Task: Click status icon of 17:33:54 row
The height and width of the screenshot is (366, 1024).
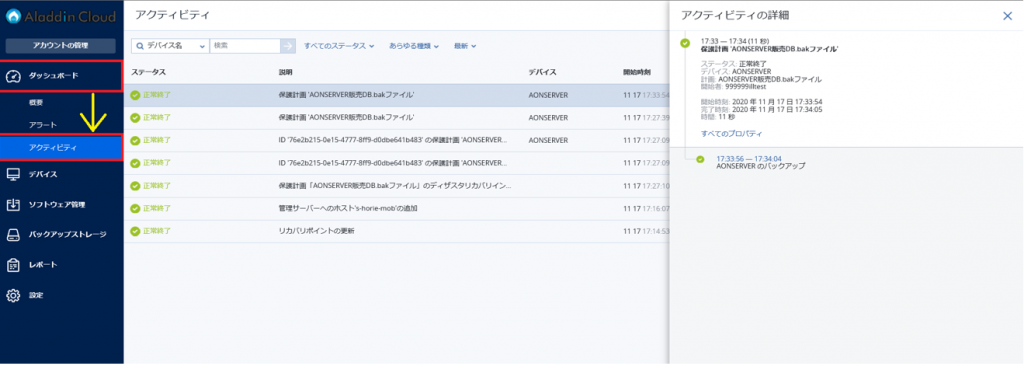Action: (x=135, y=95)
